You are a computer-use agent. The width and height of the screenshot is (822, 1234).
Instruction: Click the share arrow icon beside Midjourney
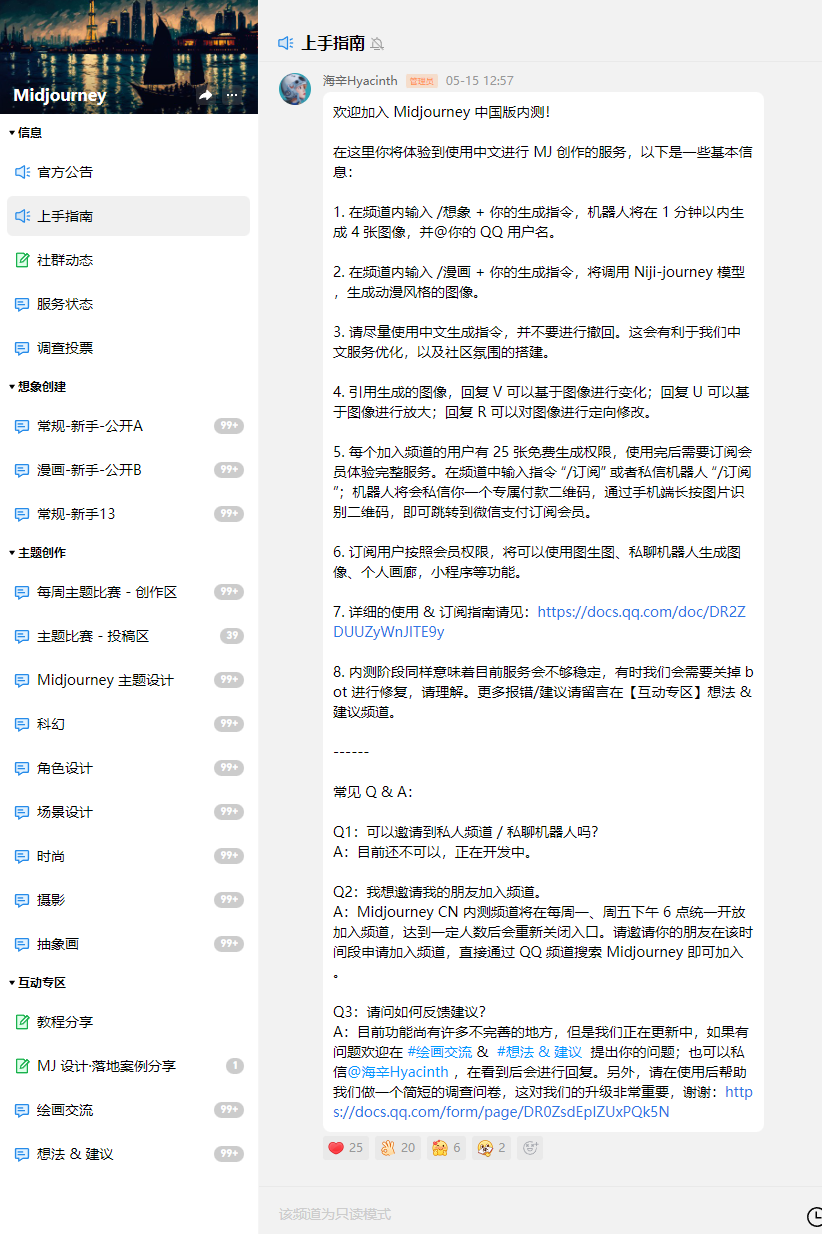(x=205, y=95)
